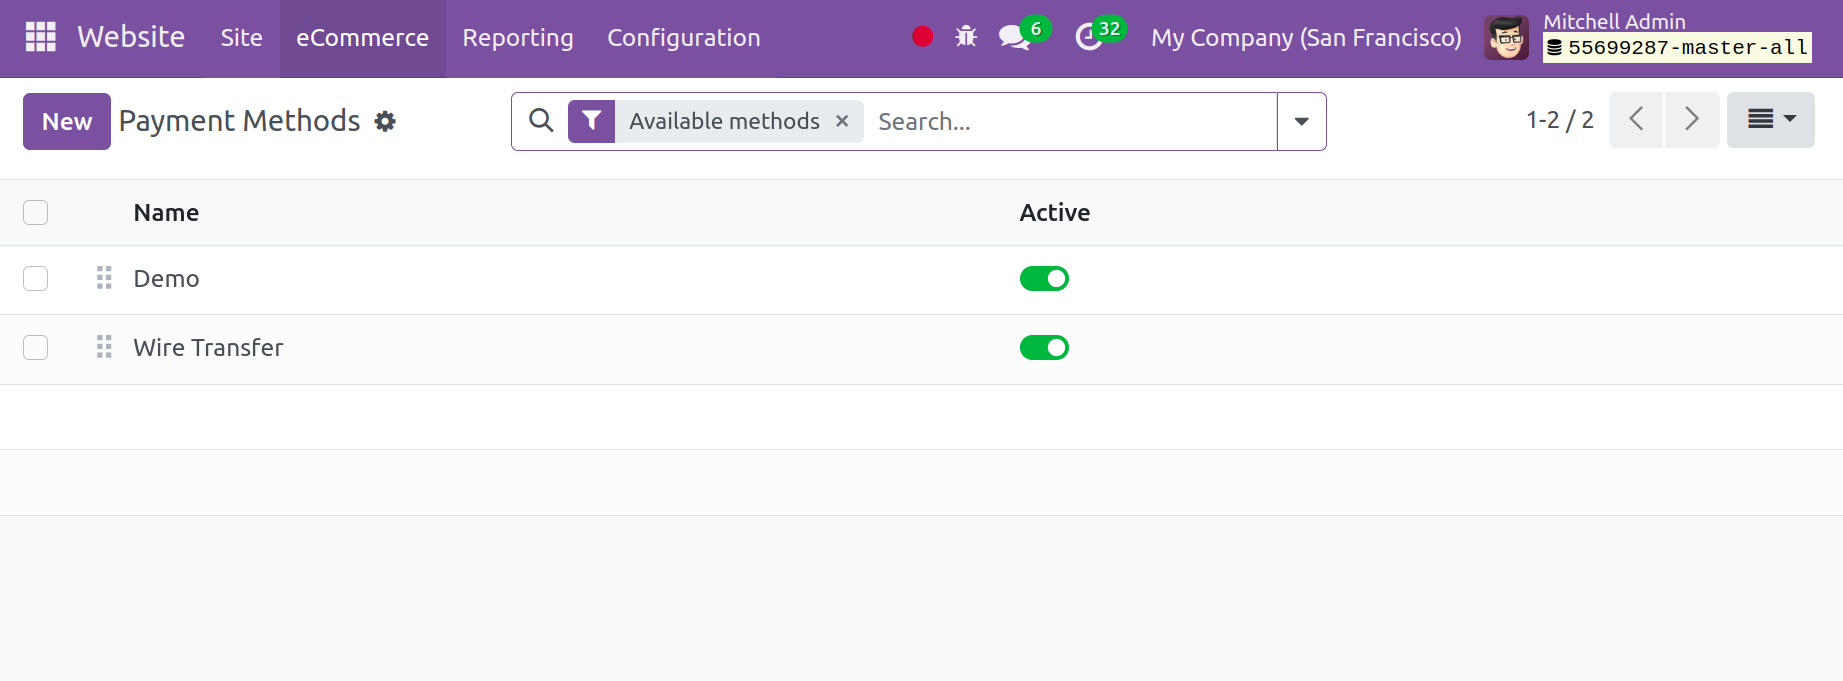Viewport: 1843px width, 681px height.
Task: Open Payment Methods gear actions menu
Action: (385, 122)
